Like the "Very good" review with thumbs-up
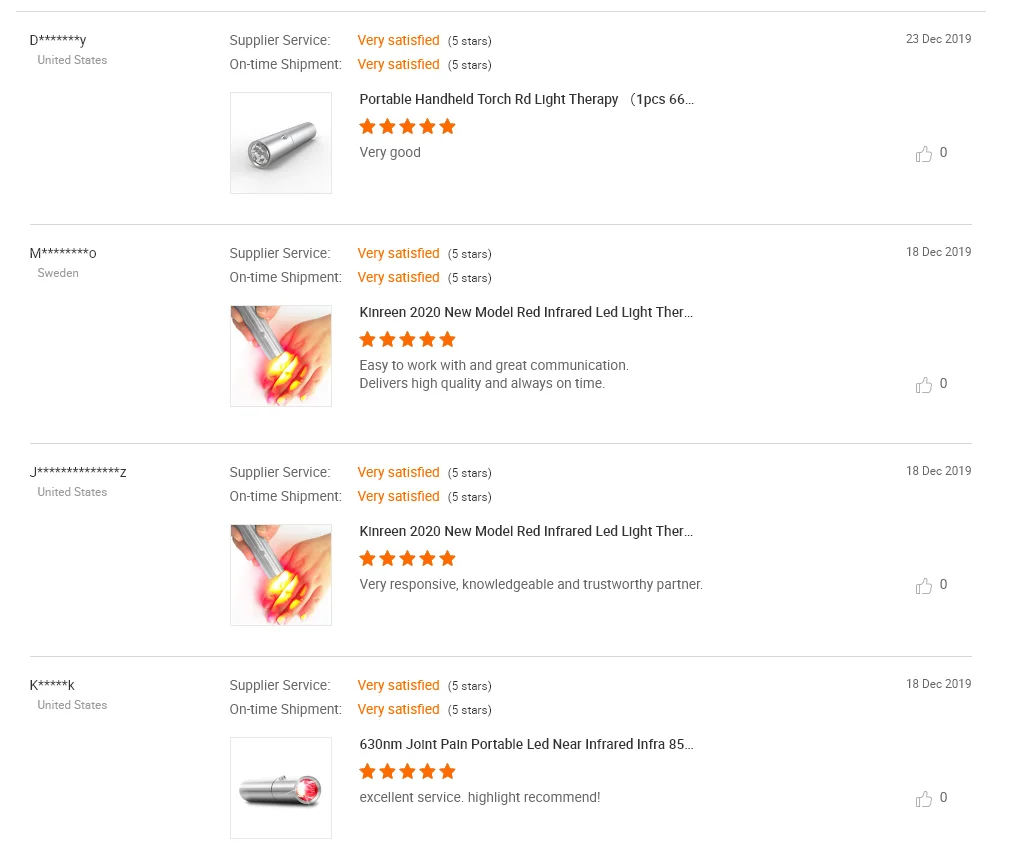Viewport: 1015px width, 852px height. click(x=923, y=154)
